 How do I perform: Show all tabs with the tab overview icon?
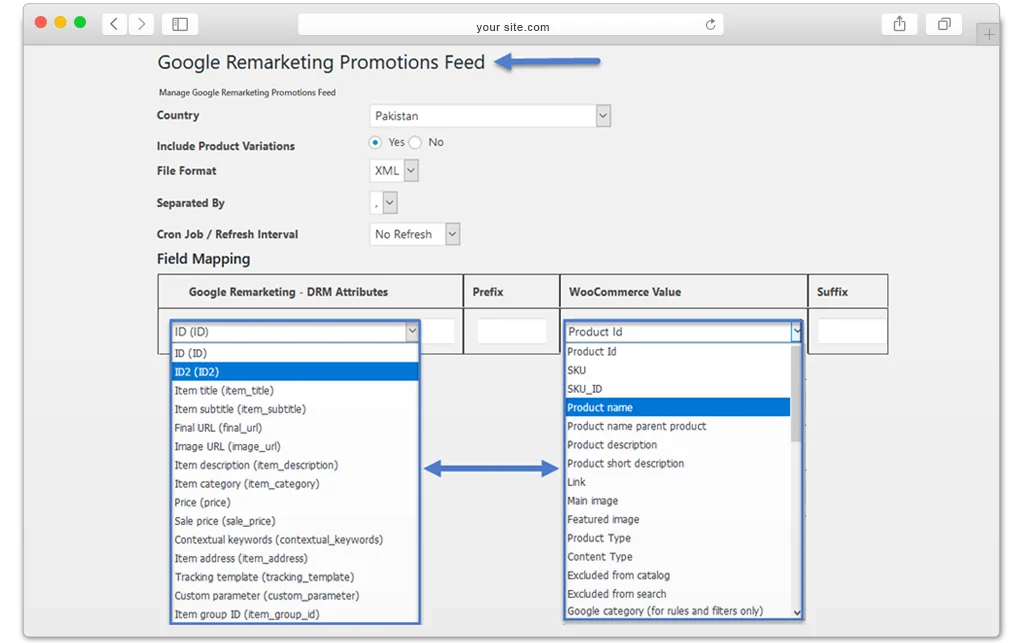click(x=944, y=24)
